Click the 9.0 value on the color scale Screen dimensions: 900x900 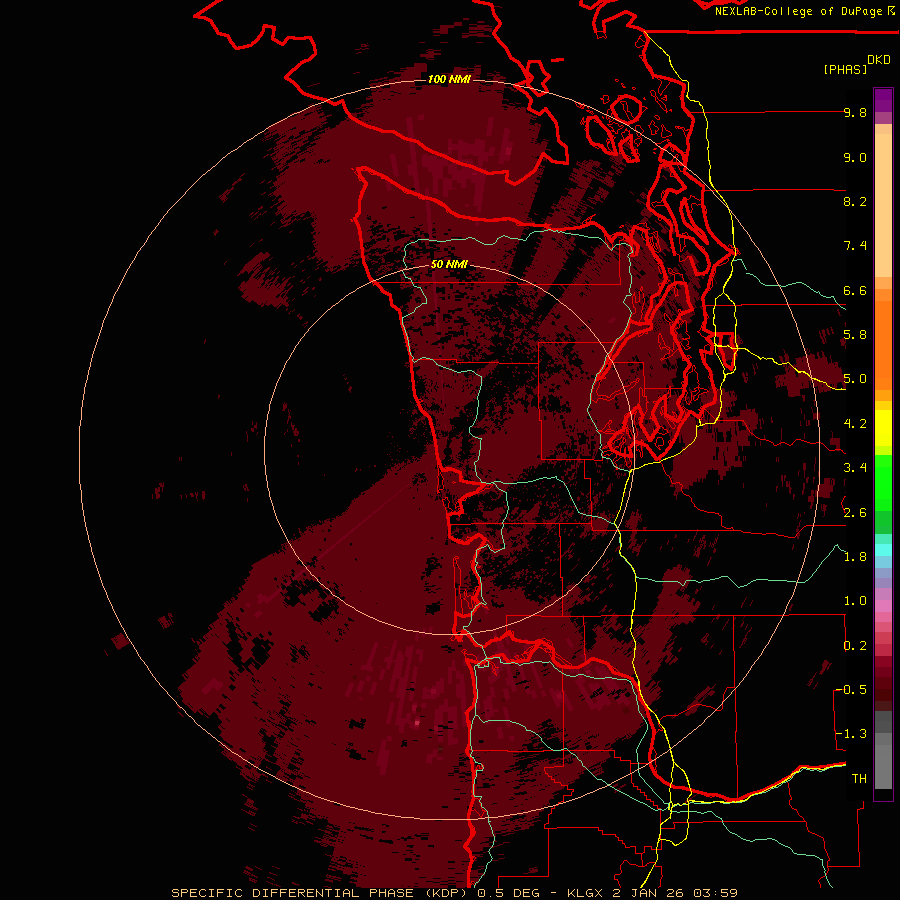click(855, 157)
